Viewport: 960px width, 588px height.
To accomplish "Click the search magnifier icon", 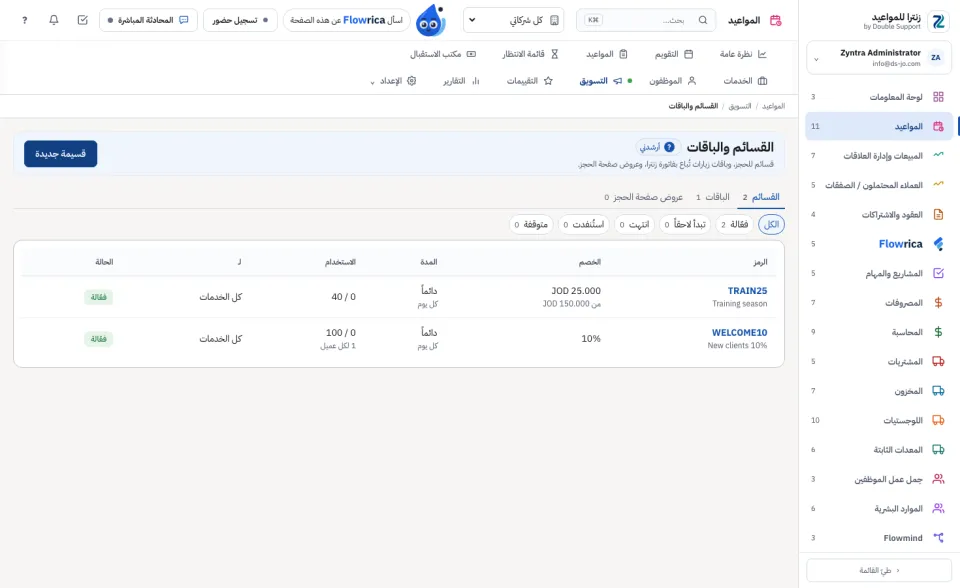I will [x=703, y=20].
